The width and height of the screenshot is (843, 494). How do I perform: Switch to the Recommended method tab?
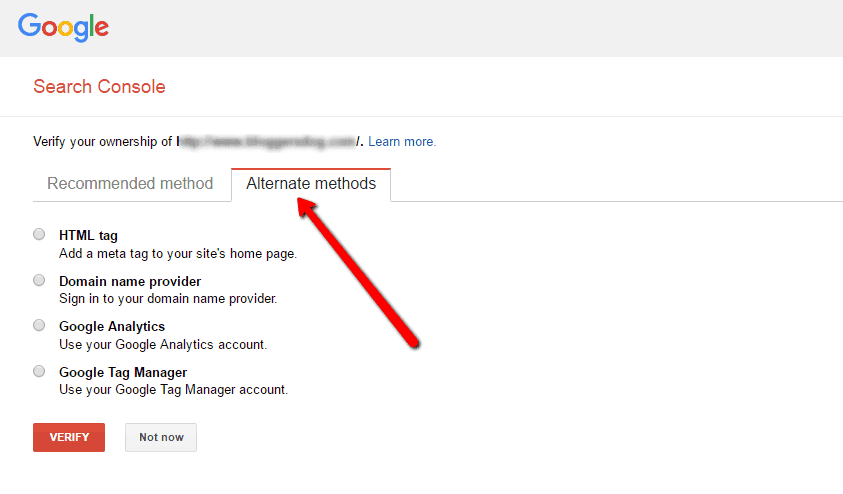coord(130,184)
